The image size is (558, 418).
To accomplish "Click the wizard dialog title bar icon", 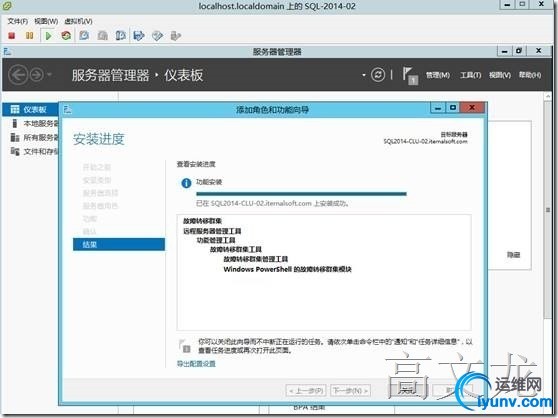I will (67, 110).
